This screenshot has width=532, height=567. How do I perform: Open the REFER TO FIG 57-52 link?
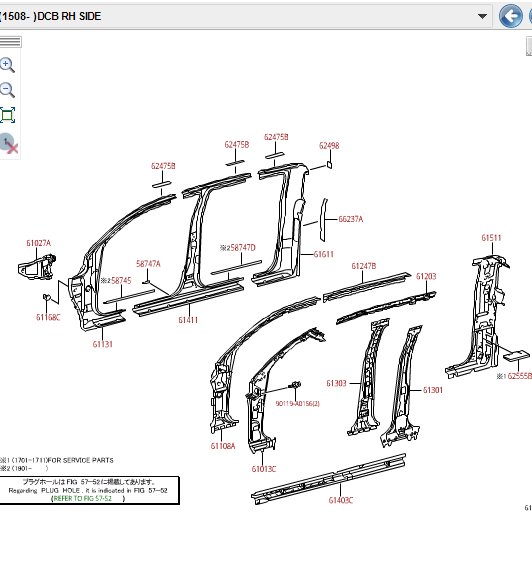83,498
